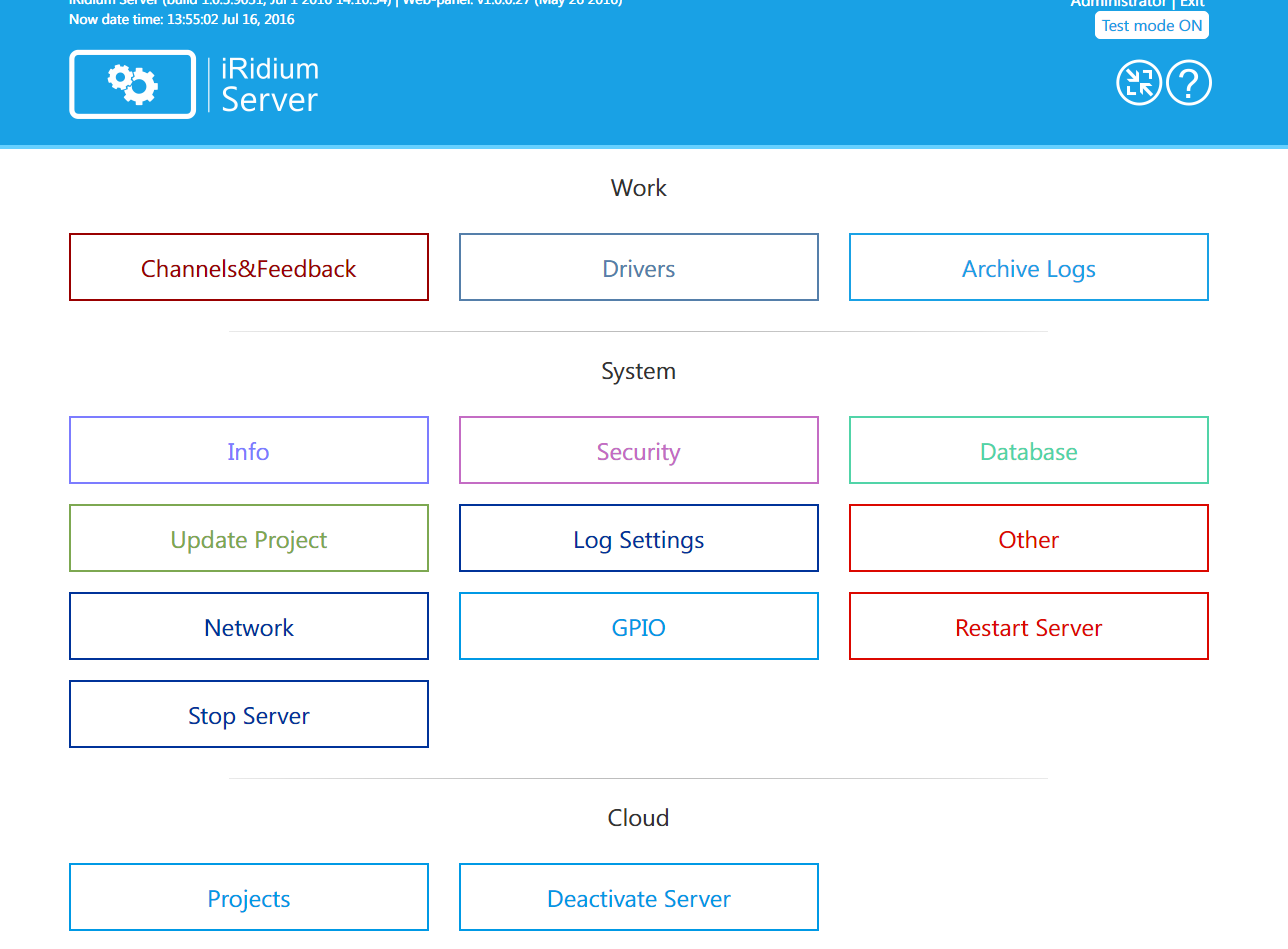Click Deactivate Server button

click(x=639, y=897)
